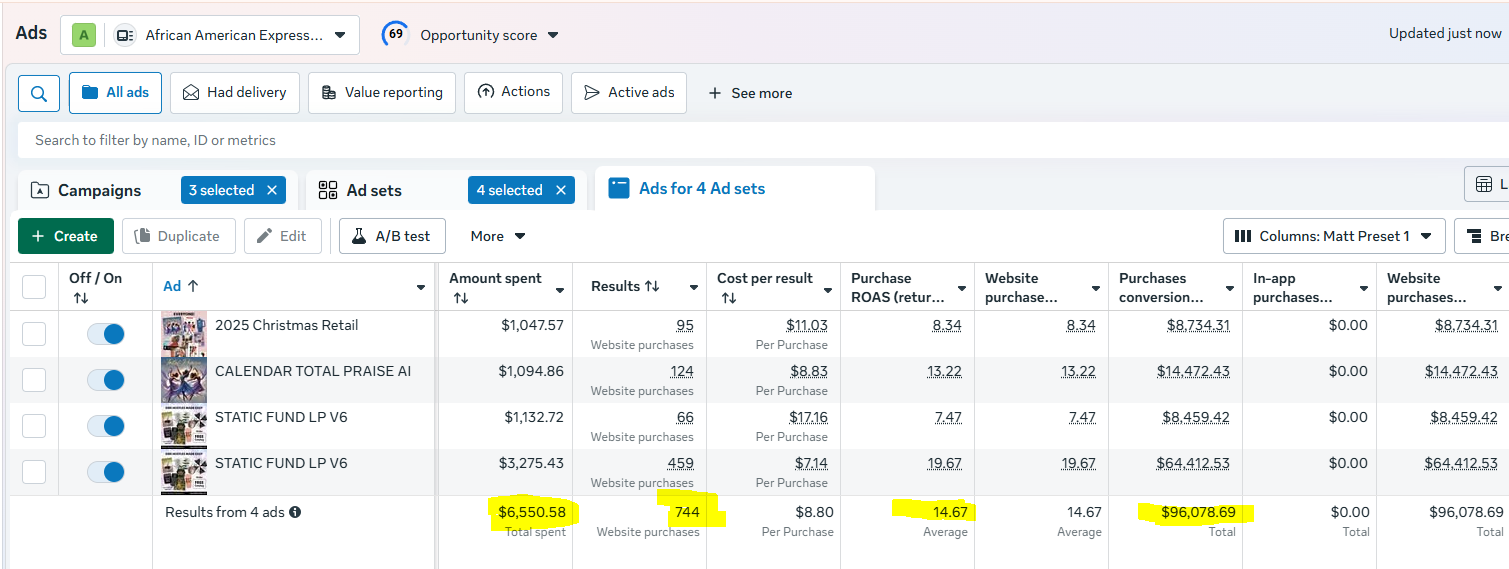Click the green account avatar A icon
Image resolution: width=1509 pixels, height=569 pixels.
tap(84, 35)
